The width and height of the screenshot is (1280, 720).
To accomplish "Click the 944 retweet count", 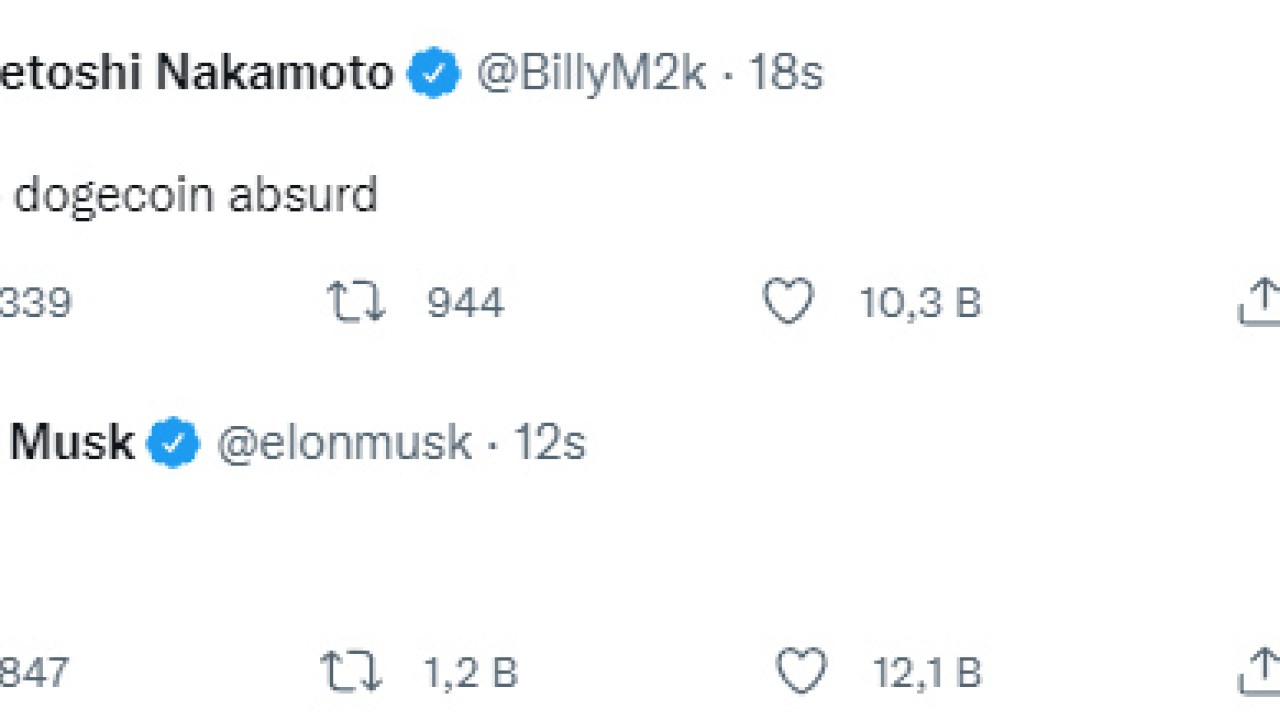I will [x=465, y=302].
